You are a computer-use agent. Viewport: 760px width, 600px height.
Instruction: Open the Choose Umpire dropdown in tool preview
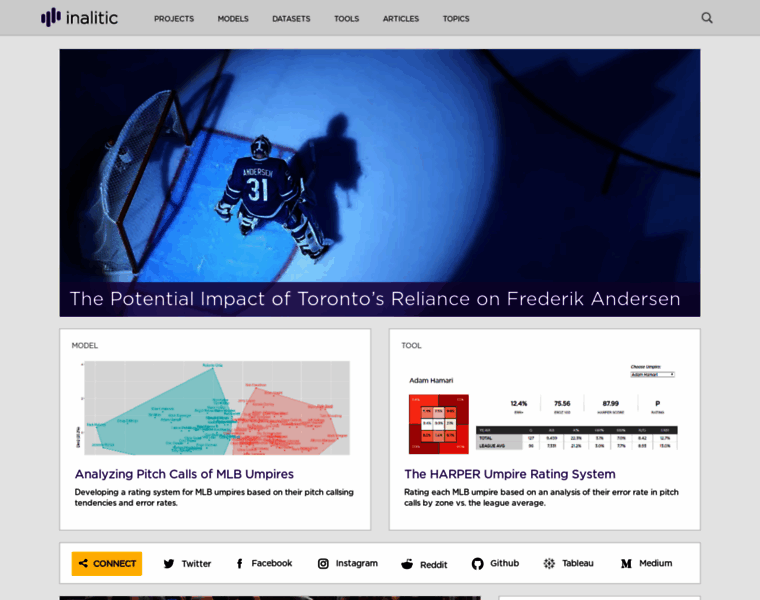click(652, 375)
